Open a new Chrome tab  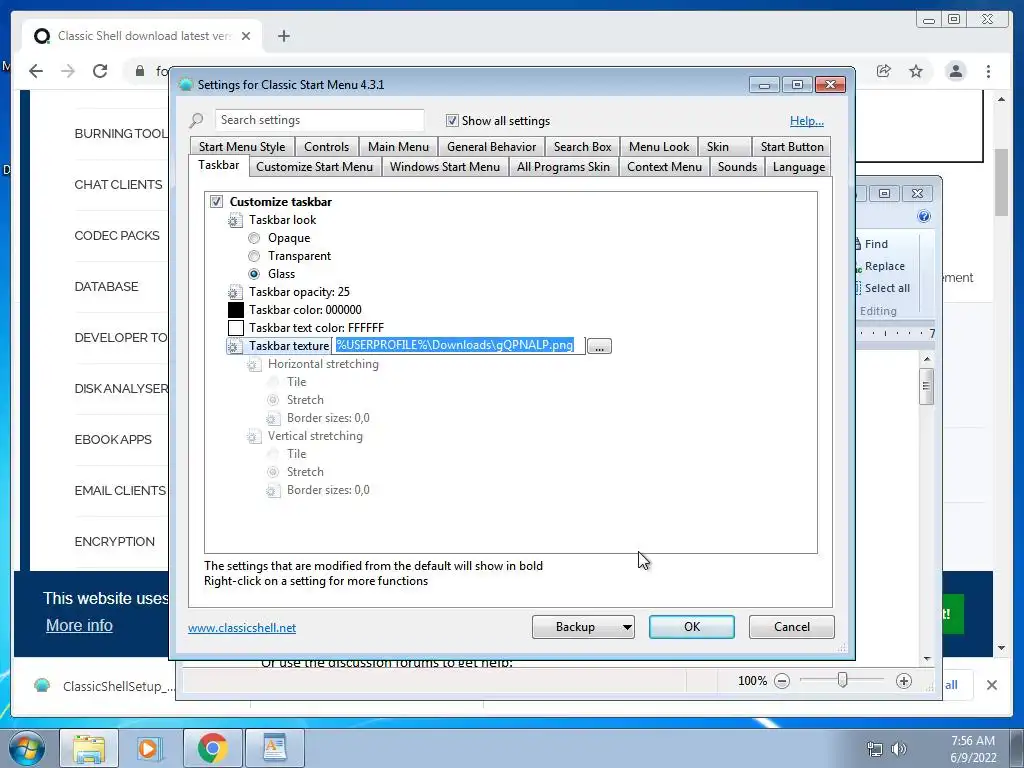(x=283, y=36)
